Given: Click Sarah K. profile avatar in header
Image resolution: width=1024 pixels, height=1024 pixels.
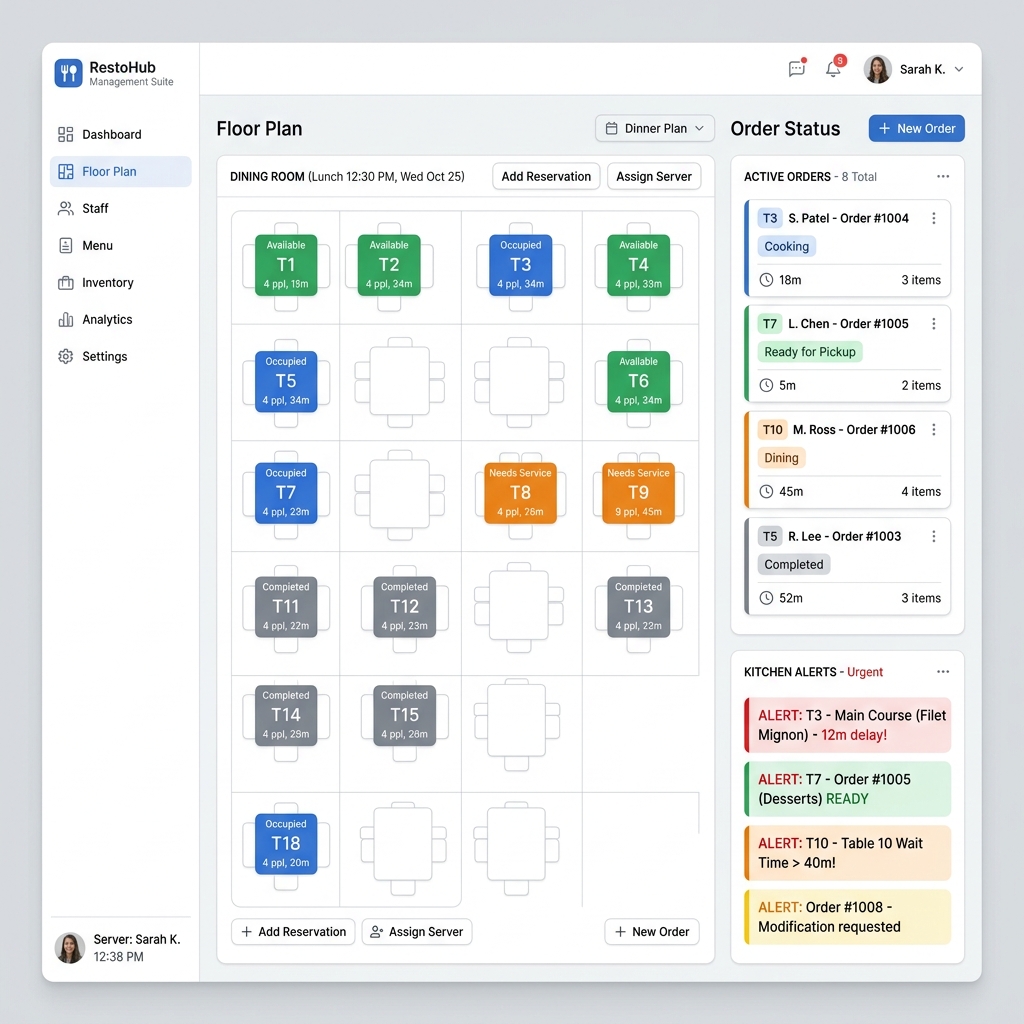Looking at the screenshot, I should pyautogui.click(x=877, y=69).
